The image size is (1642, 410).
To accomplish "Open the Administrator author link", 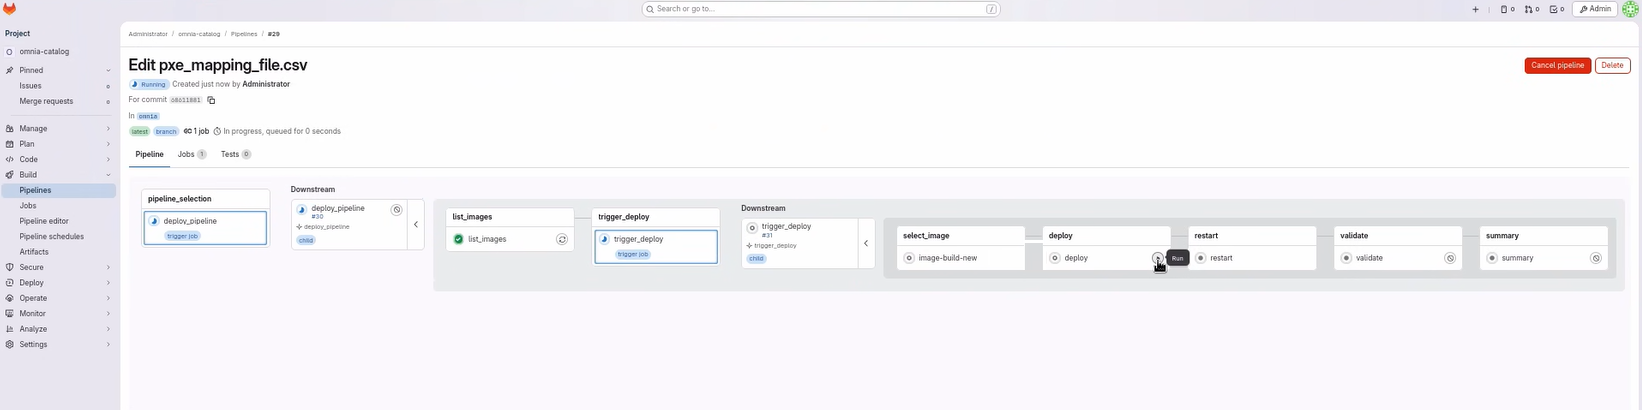I will click(x=266, y=84).
